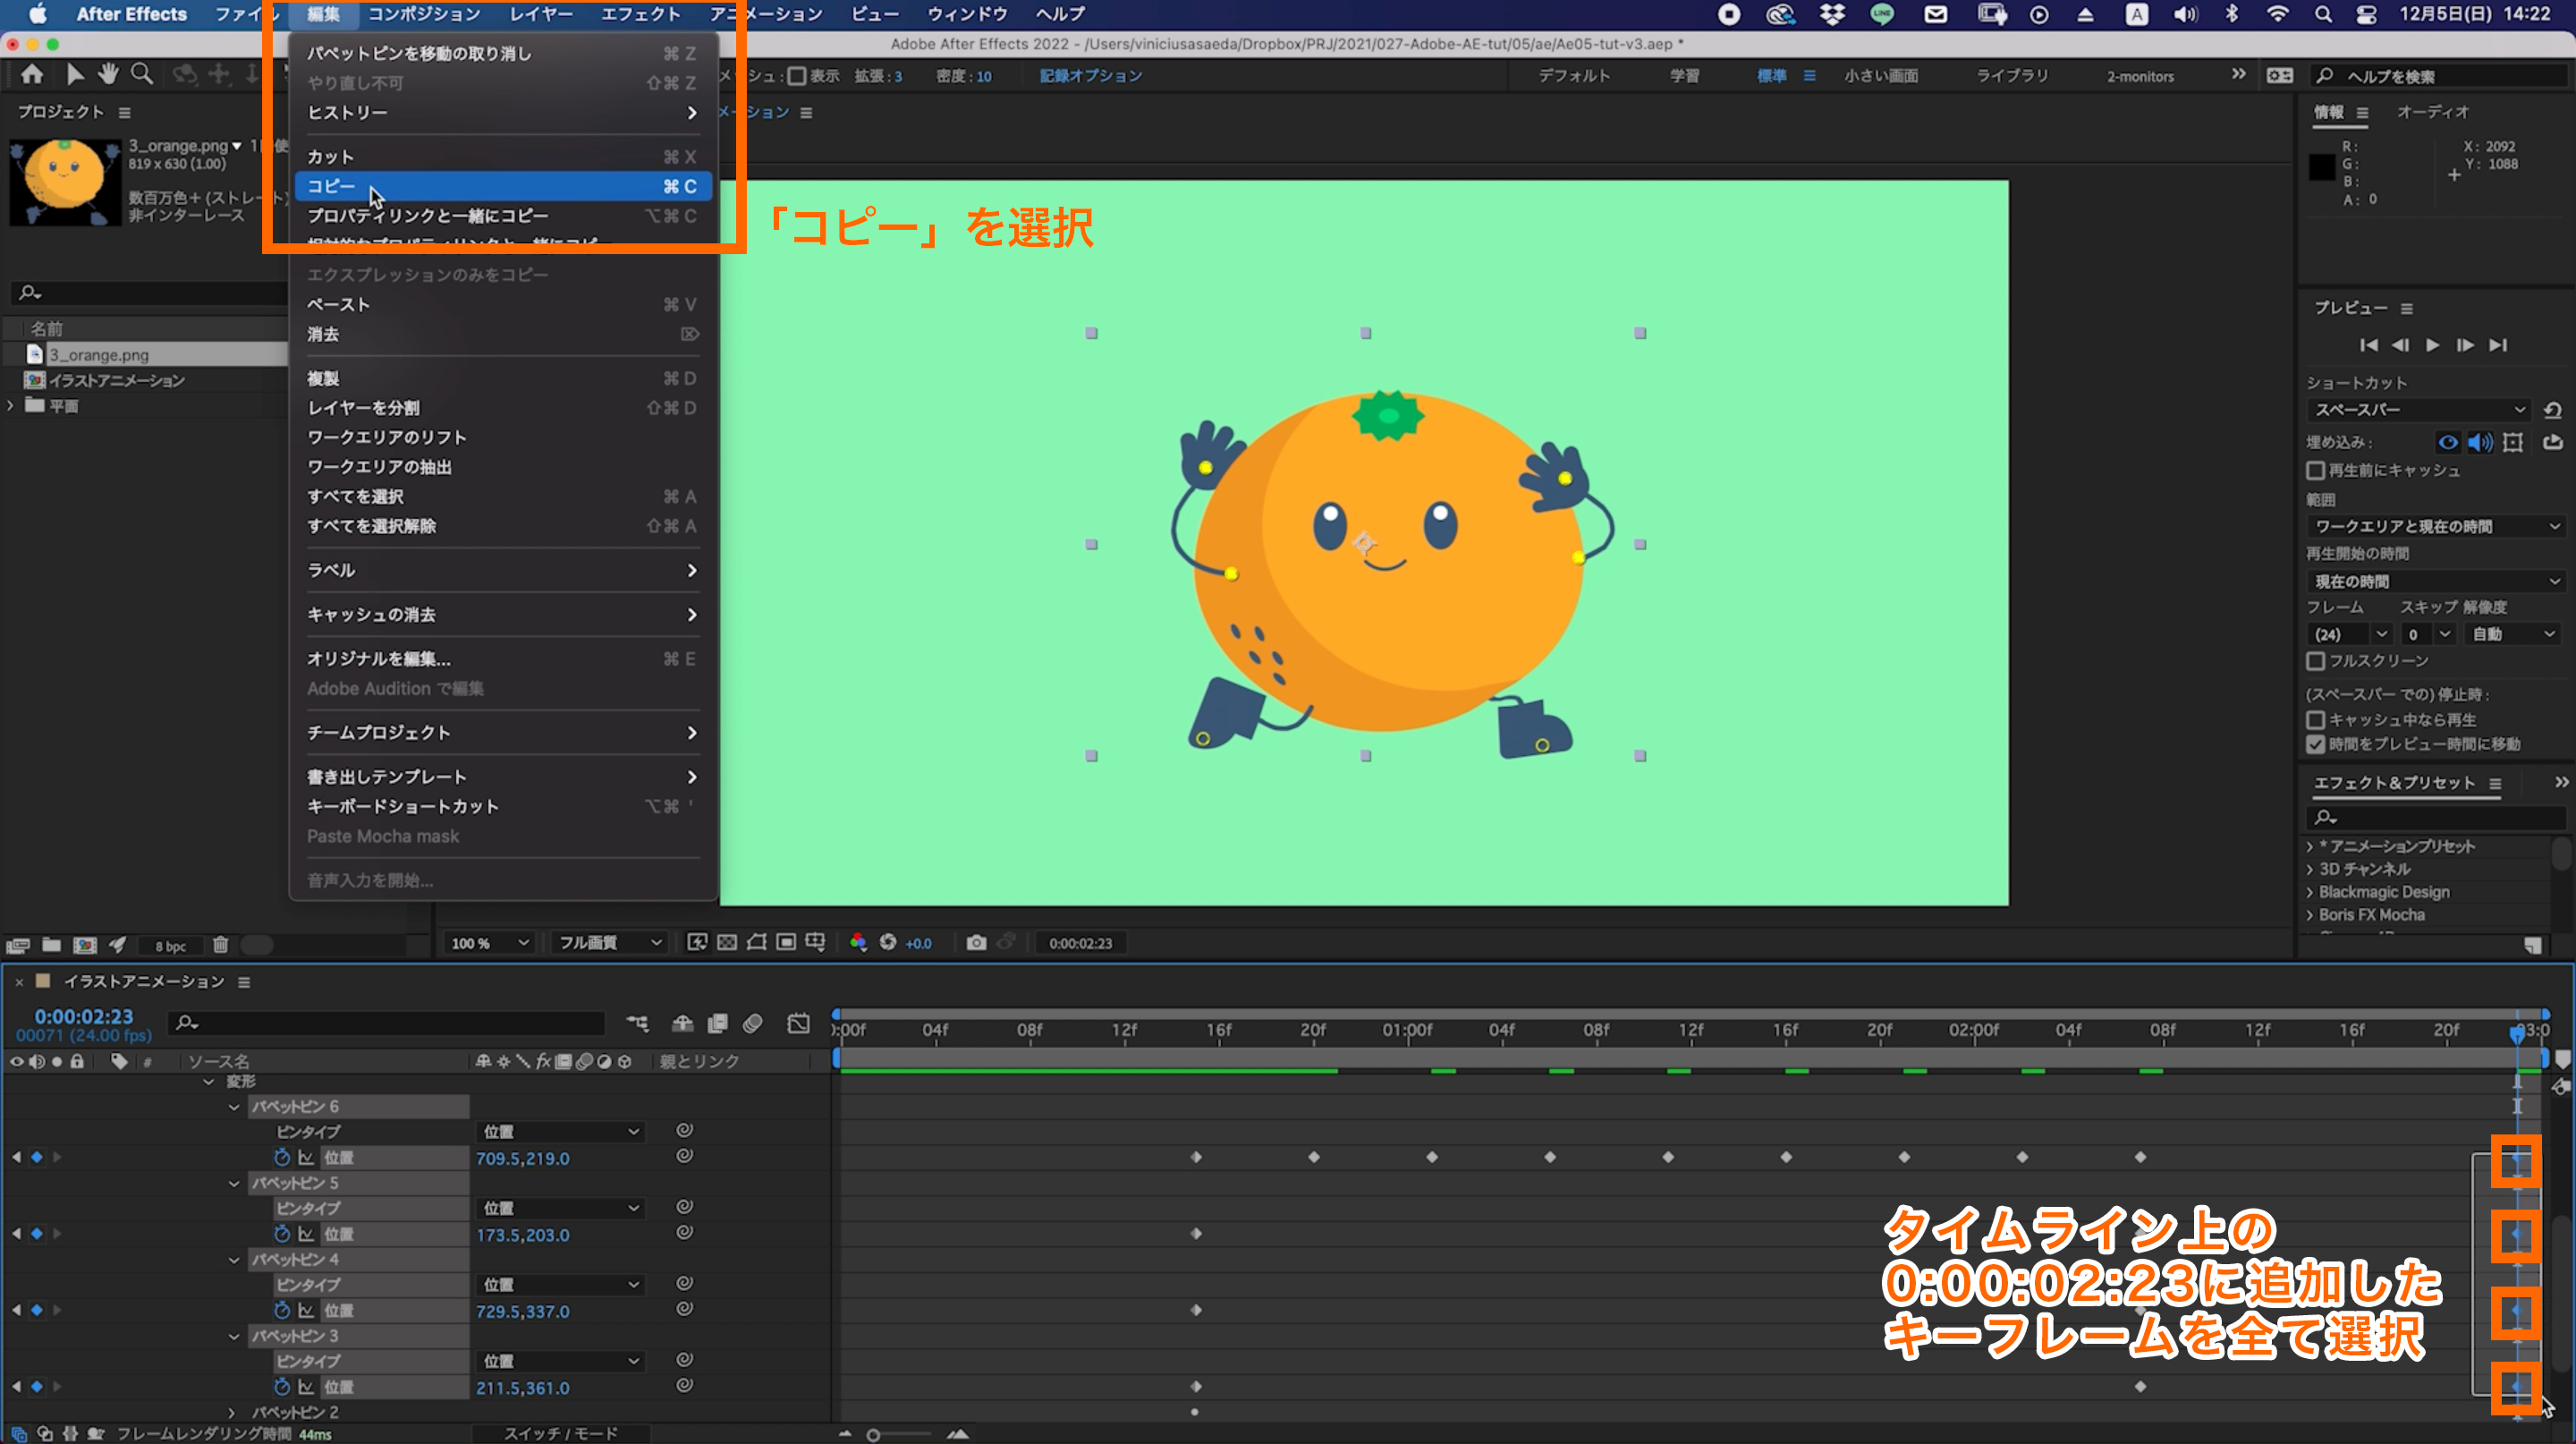Select the Hand tool in toolbar
The width and height of the screenshot is (2576, 1444).
pos(108,74)
